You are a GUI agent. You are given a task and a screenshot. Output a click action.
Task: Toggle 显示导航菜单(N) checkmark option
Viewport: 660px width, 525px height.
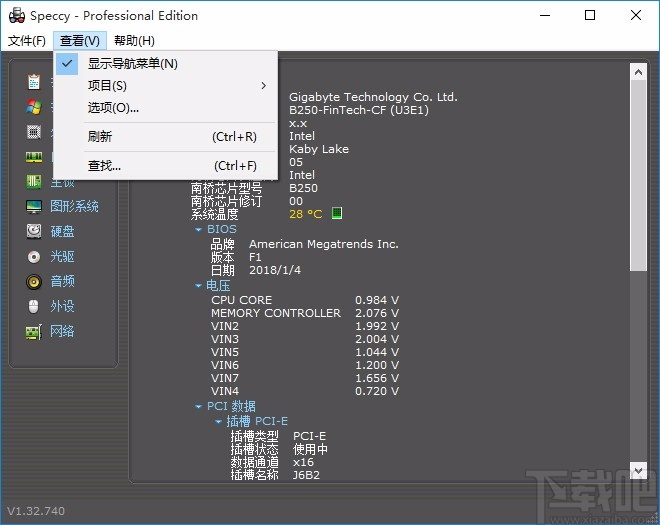coord(165,64)
